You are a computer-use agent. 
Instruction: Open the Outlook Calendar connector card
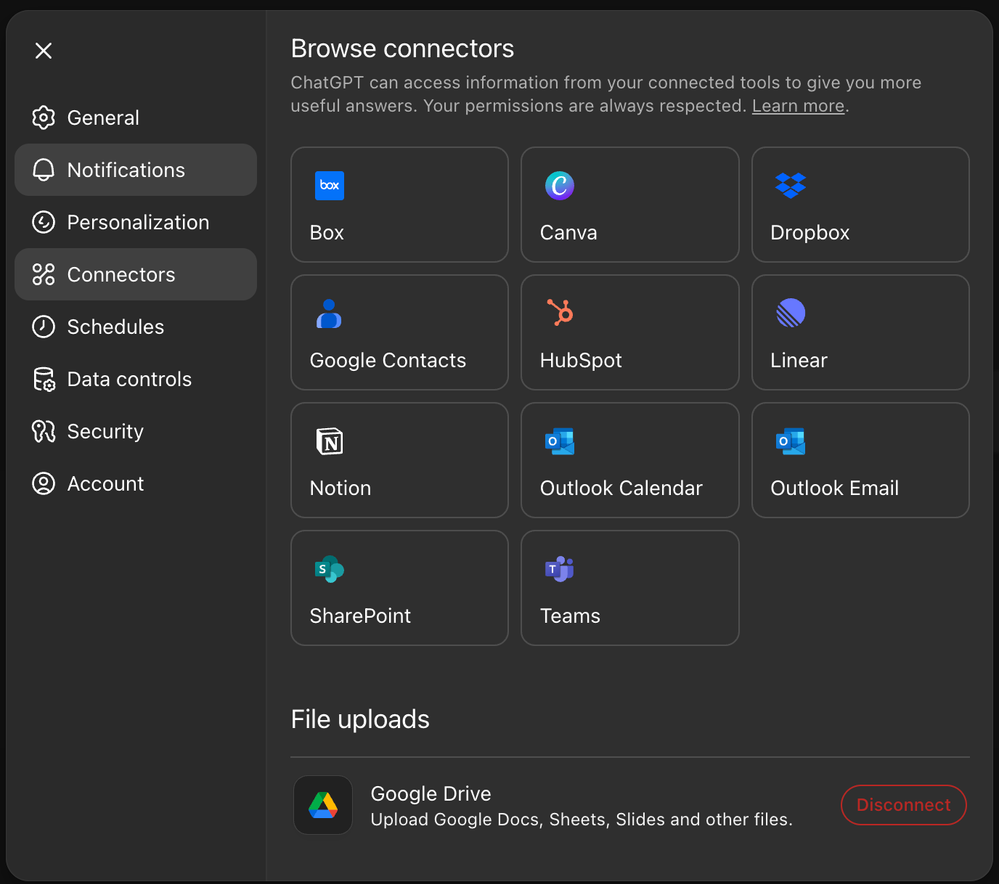point(630,460)
